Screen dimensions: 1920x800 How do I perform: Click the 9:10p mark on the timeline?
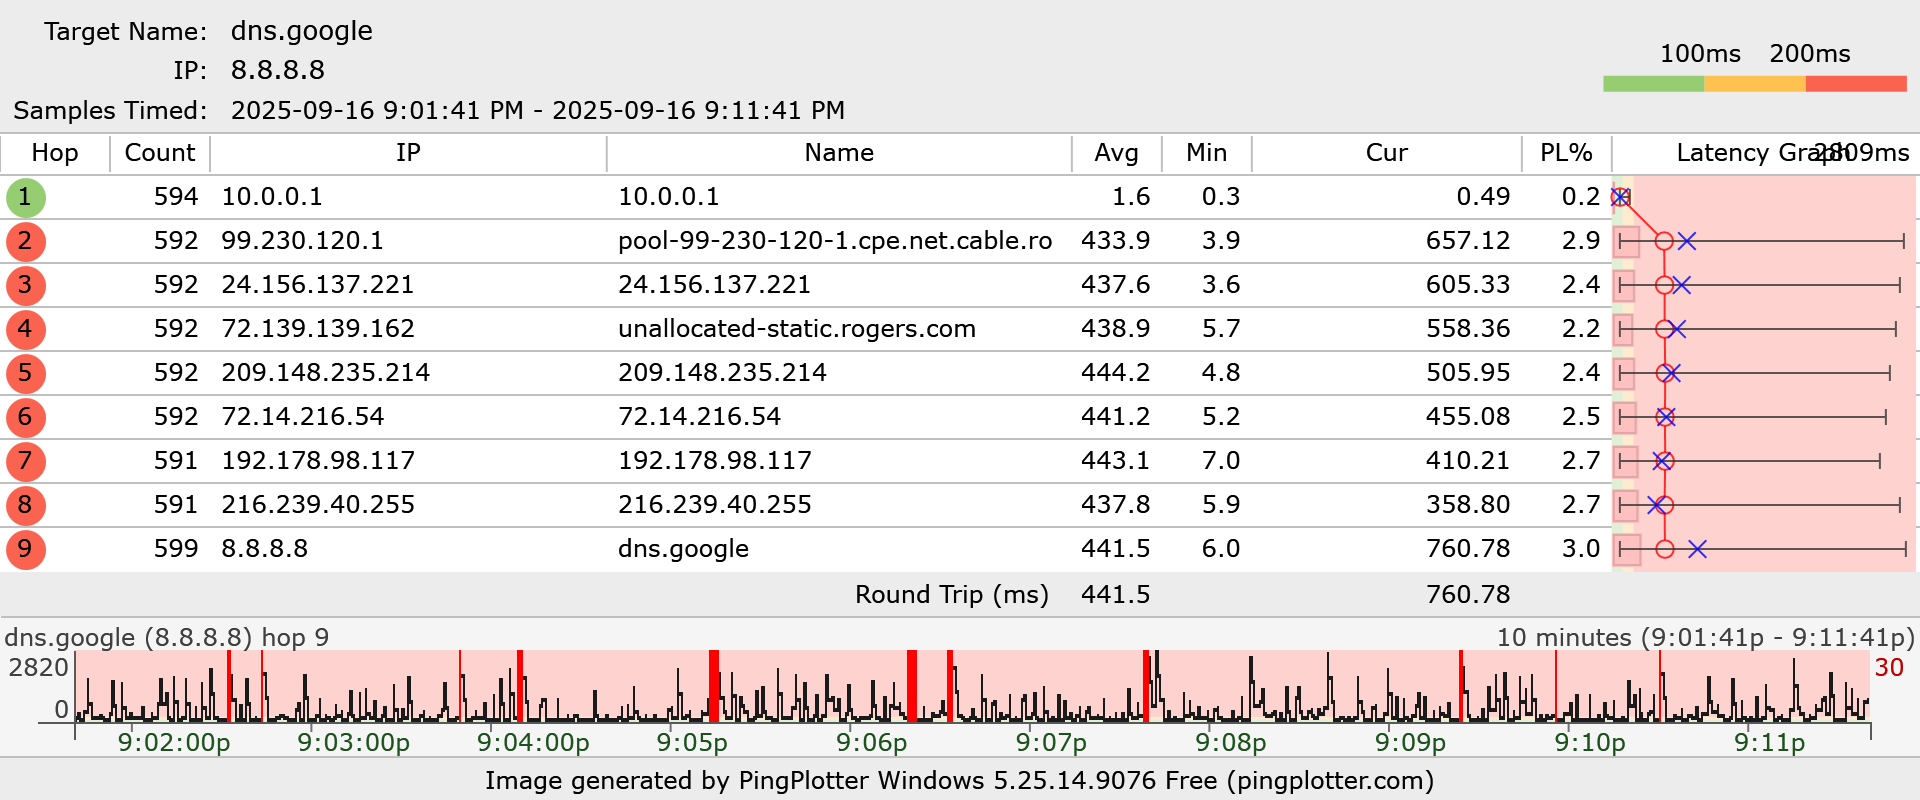pos(1590,742)
